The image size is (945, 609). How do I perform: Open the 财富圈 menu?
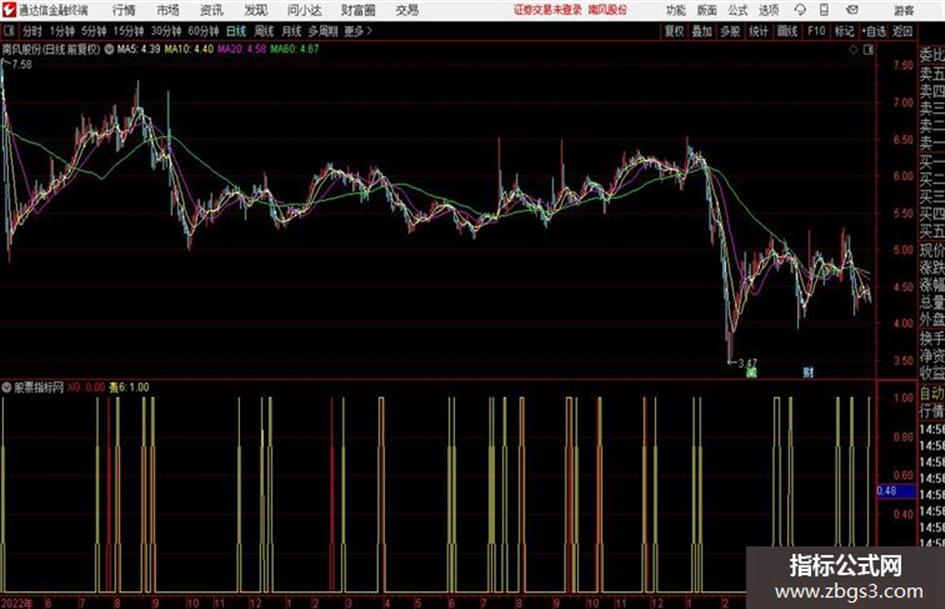358,10
